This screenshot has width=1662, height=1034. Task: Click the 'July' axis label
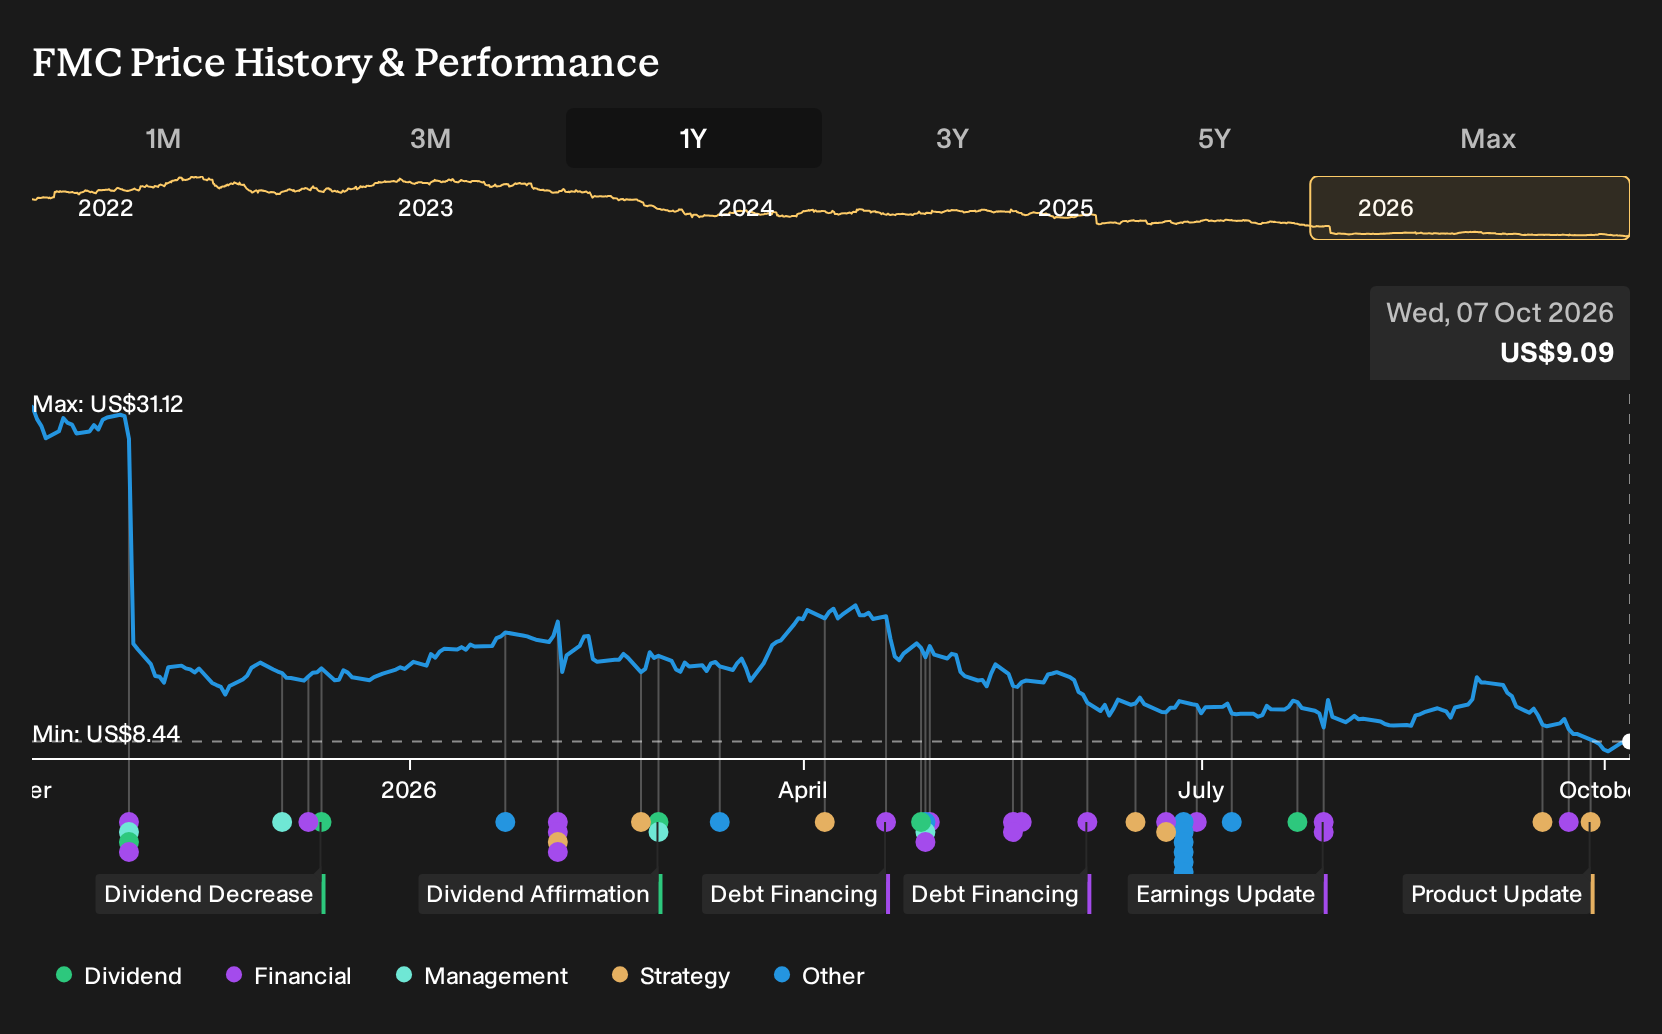click(x=1201, y=790)
